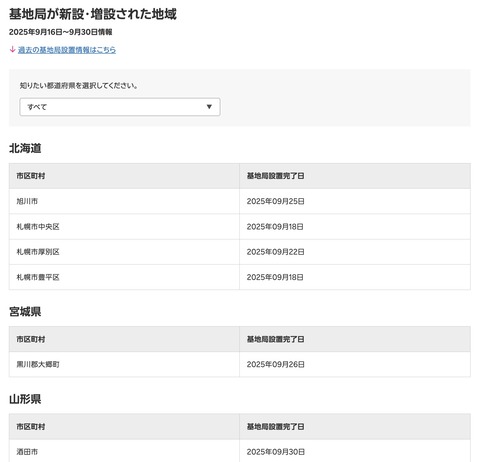Click the date 2025年09月25日 for 旭川市
Viewport: 480px width, 462px height.
click(x=275, y=201)
